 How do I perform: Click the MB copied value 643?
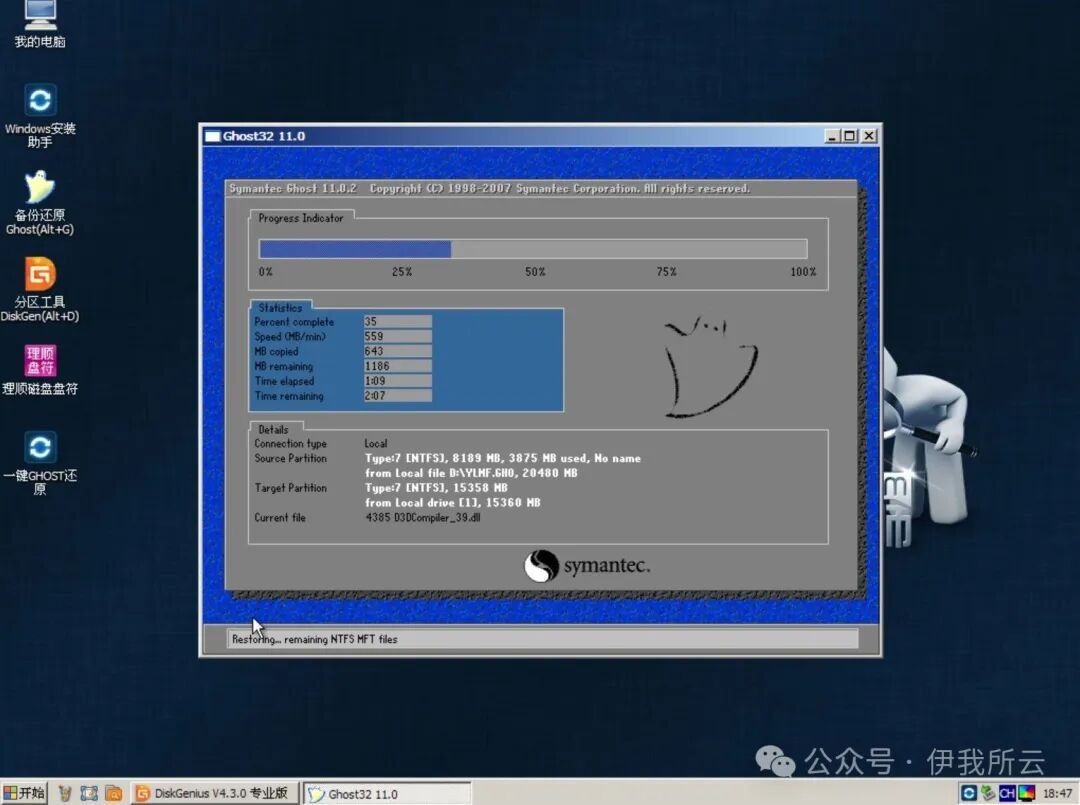click(397, 351)
